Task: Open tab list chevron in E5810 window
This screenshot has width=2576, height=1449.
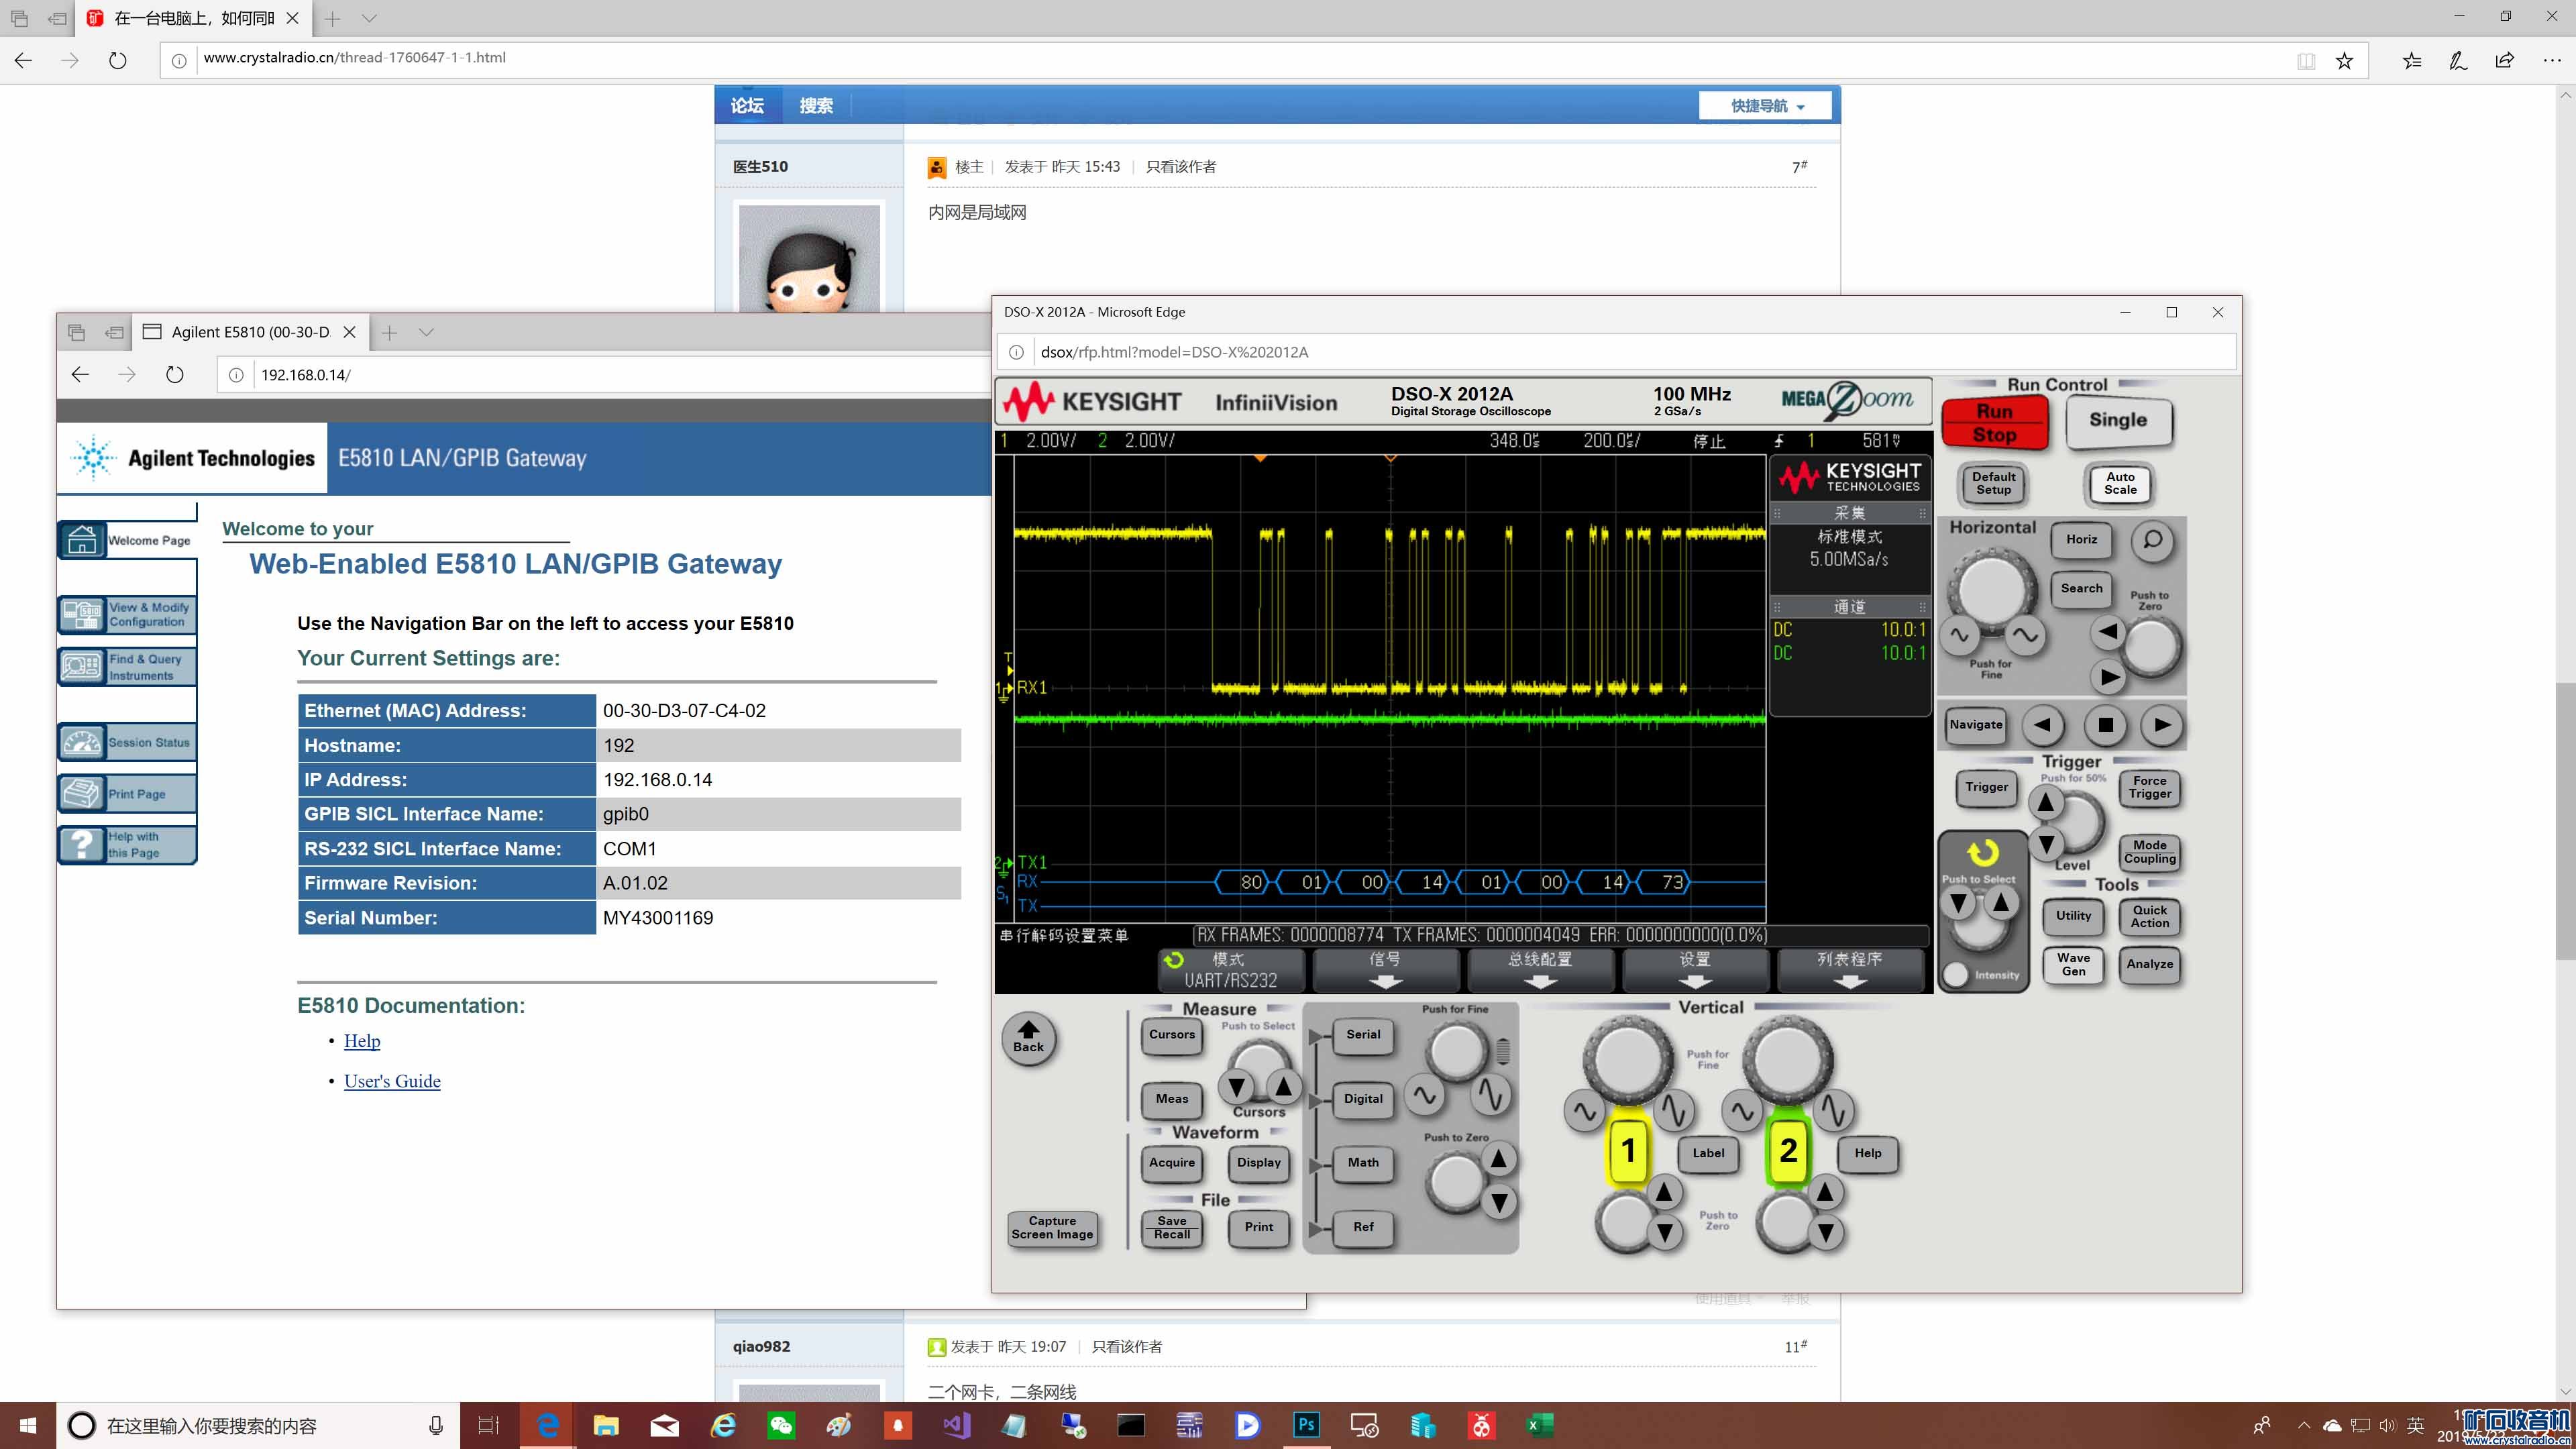Action: [x=426, y=332]
